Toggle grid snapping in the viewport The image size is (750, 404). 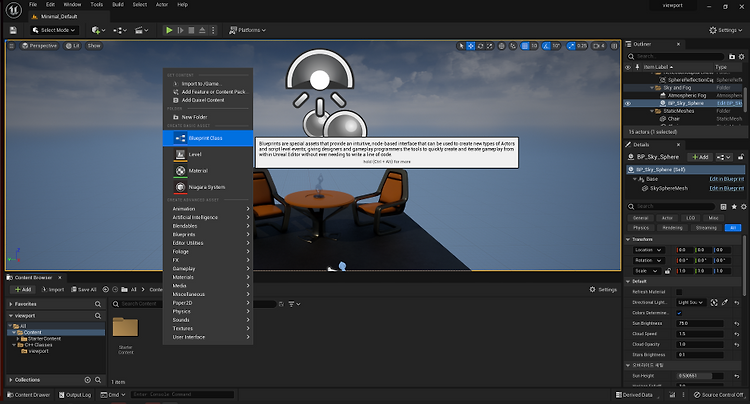pyautogui.click(x=525, y=46)
